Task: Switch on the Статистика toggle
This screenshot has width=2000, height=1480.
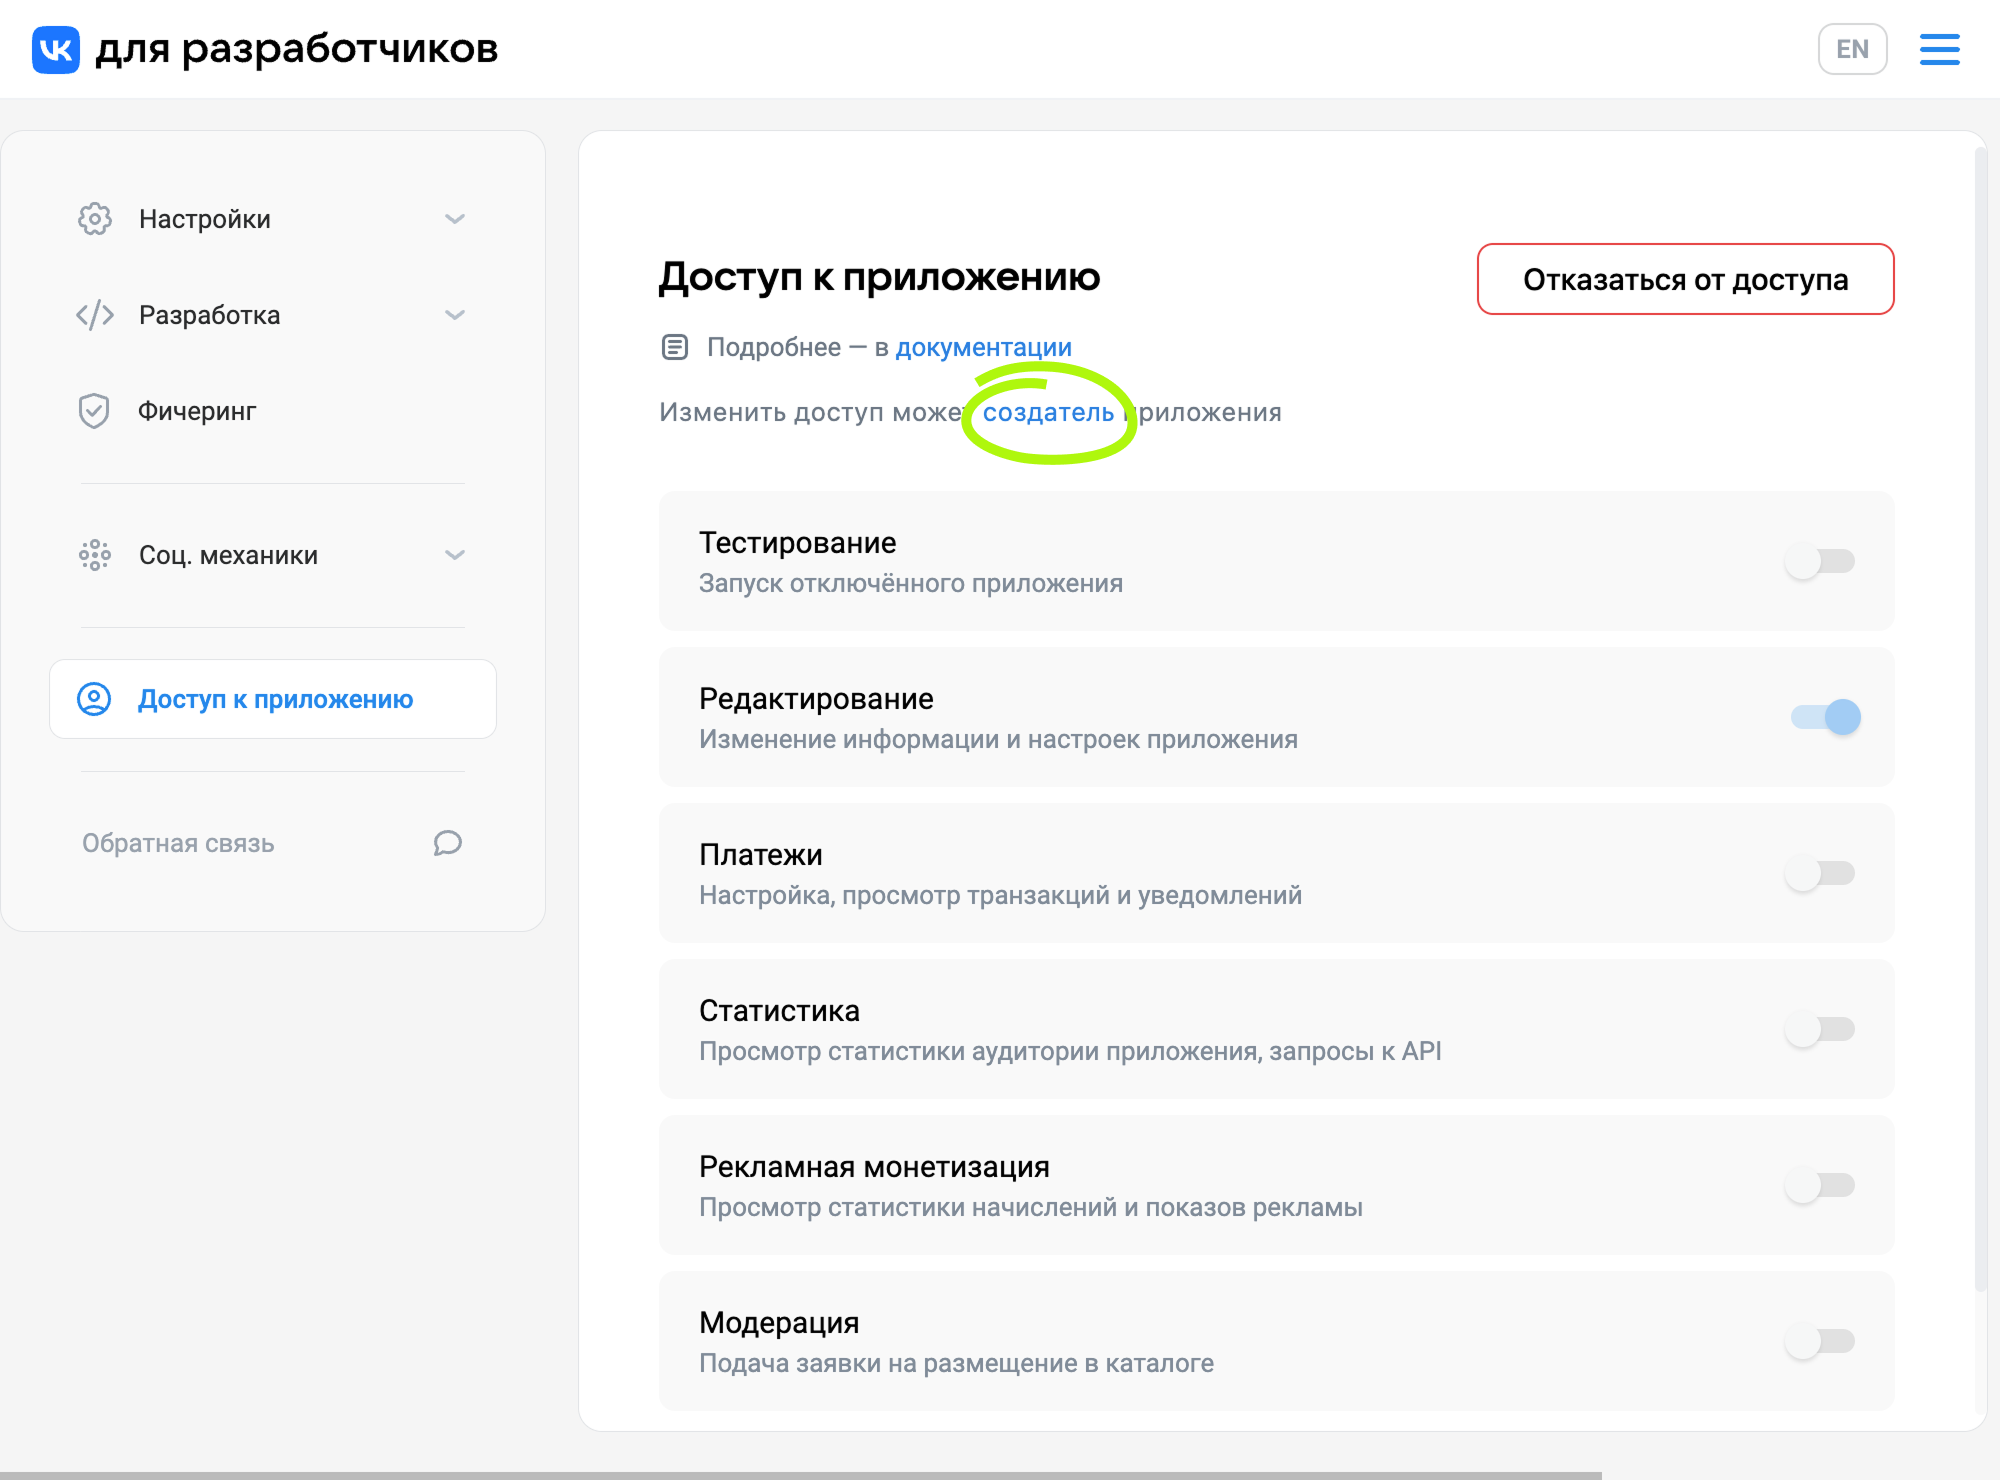Action: click(x=1820, y=1029)
